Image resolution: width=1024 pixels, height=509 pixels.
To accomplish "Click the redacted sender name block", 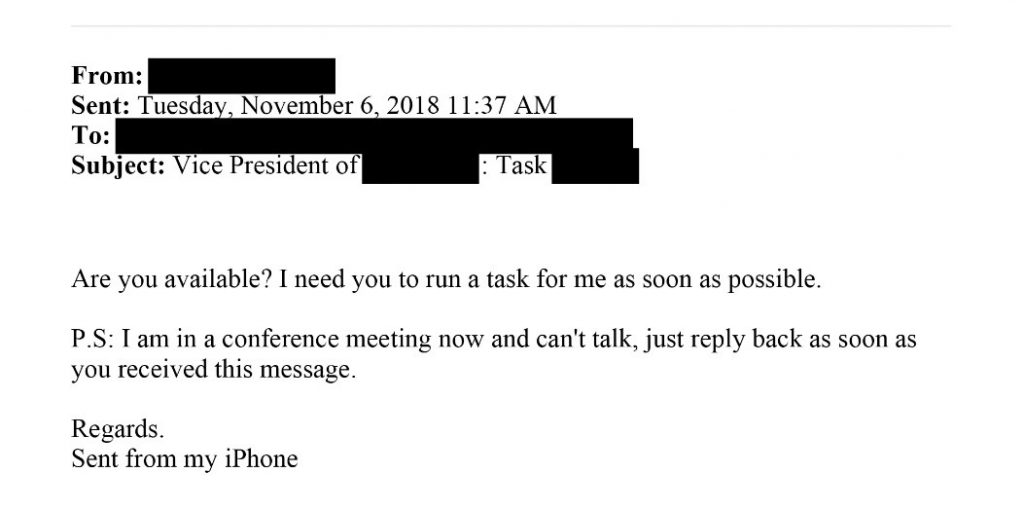I will pos(242,76).
